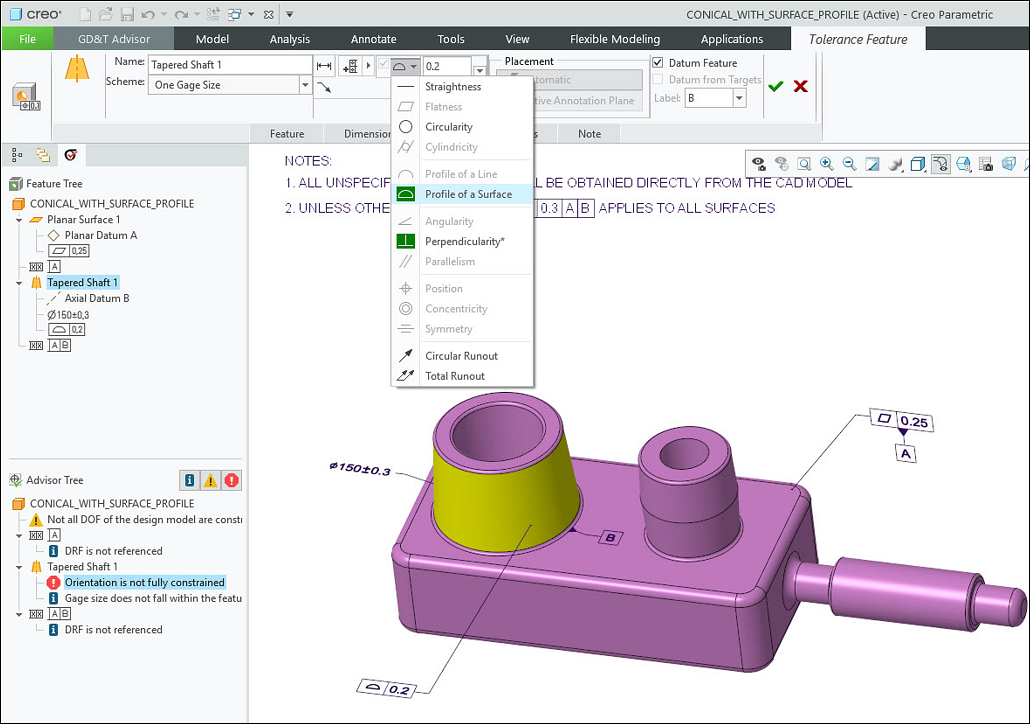Select Perpendicularity* from the list
This screenshot has height=724, width=1030.
tap(462, 241)
